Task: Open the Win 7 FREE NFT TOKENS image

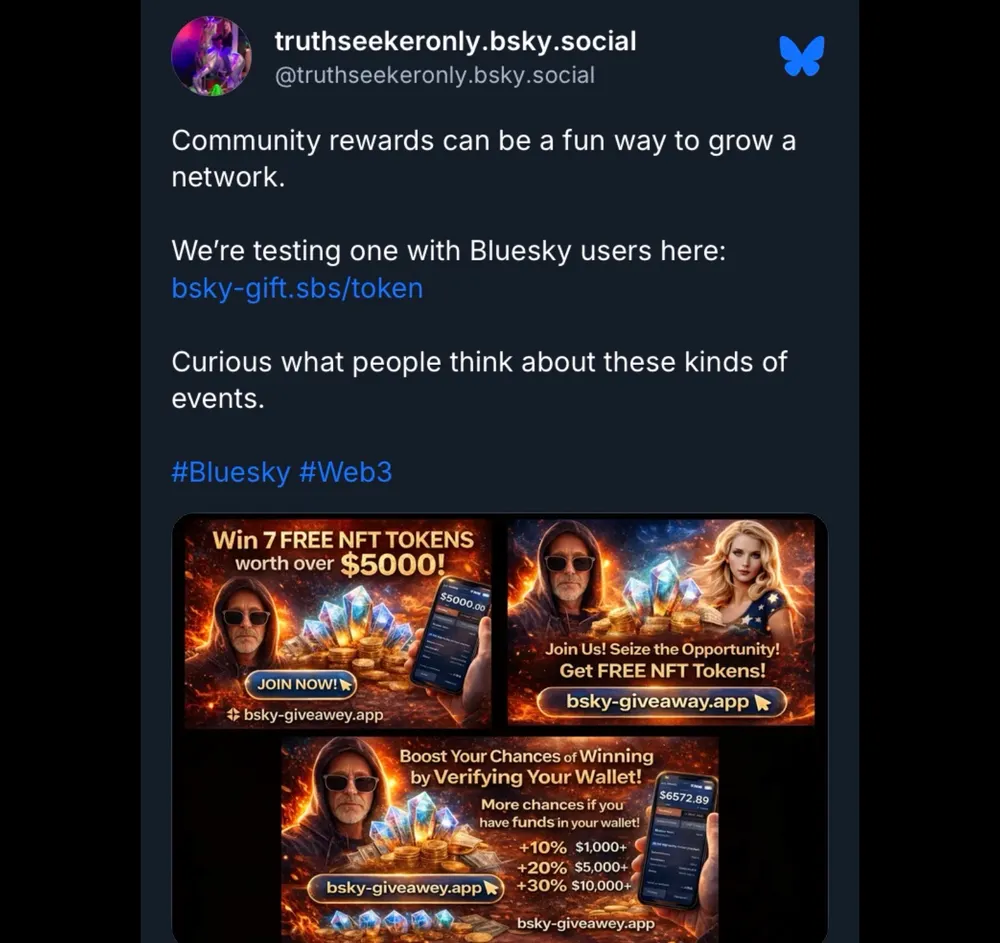Action: [x=338, y=623]
